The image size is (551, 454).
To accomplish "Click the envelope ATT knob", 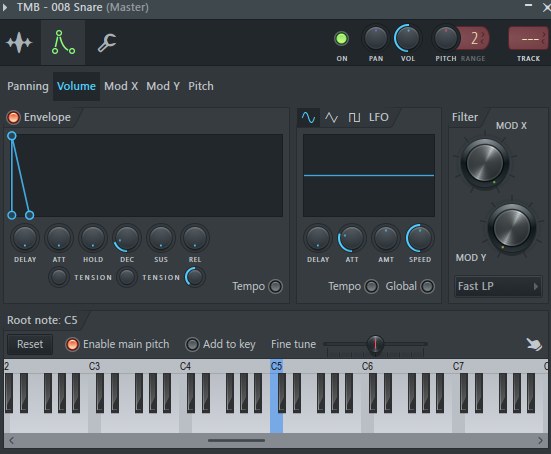I will click(x=59, y=238).
